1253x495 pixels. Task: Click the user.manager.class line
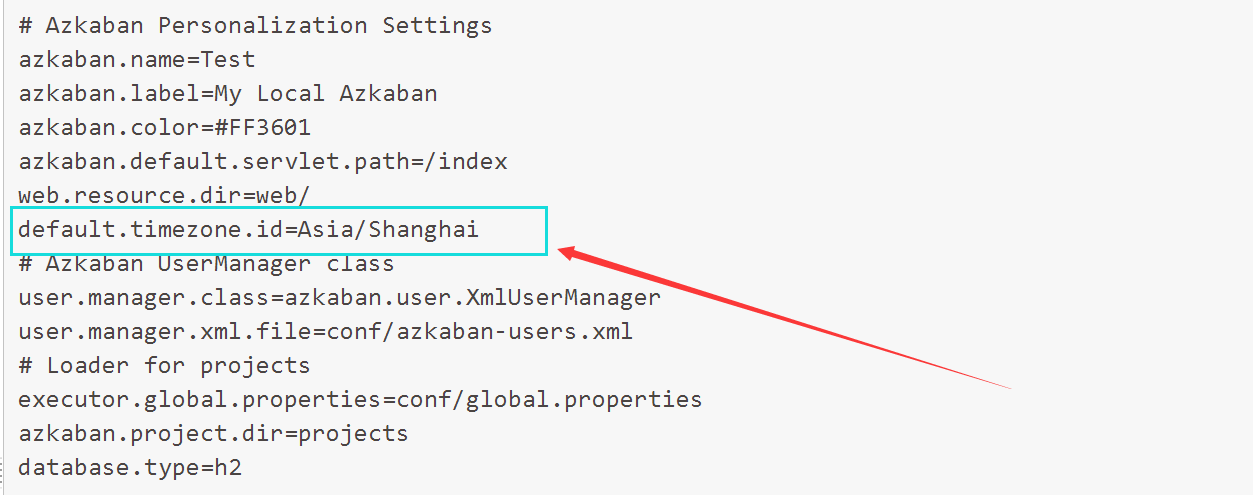[x=340, y=298]
